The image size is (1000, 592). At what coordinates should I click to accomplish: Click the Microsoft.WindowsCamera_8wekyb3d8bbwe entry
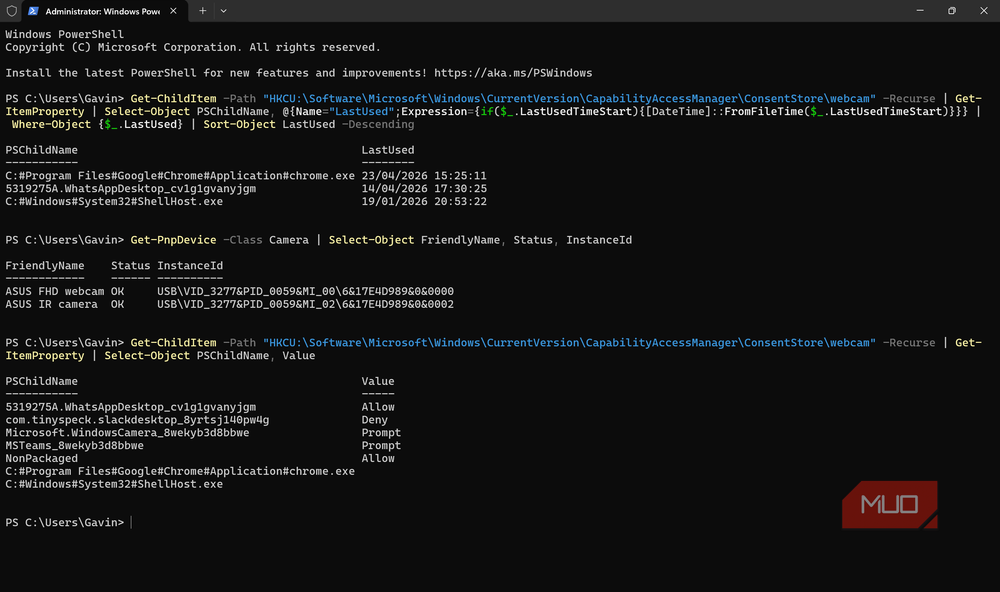(x=128, y=433)
